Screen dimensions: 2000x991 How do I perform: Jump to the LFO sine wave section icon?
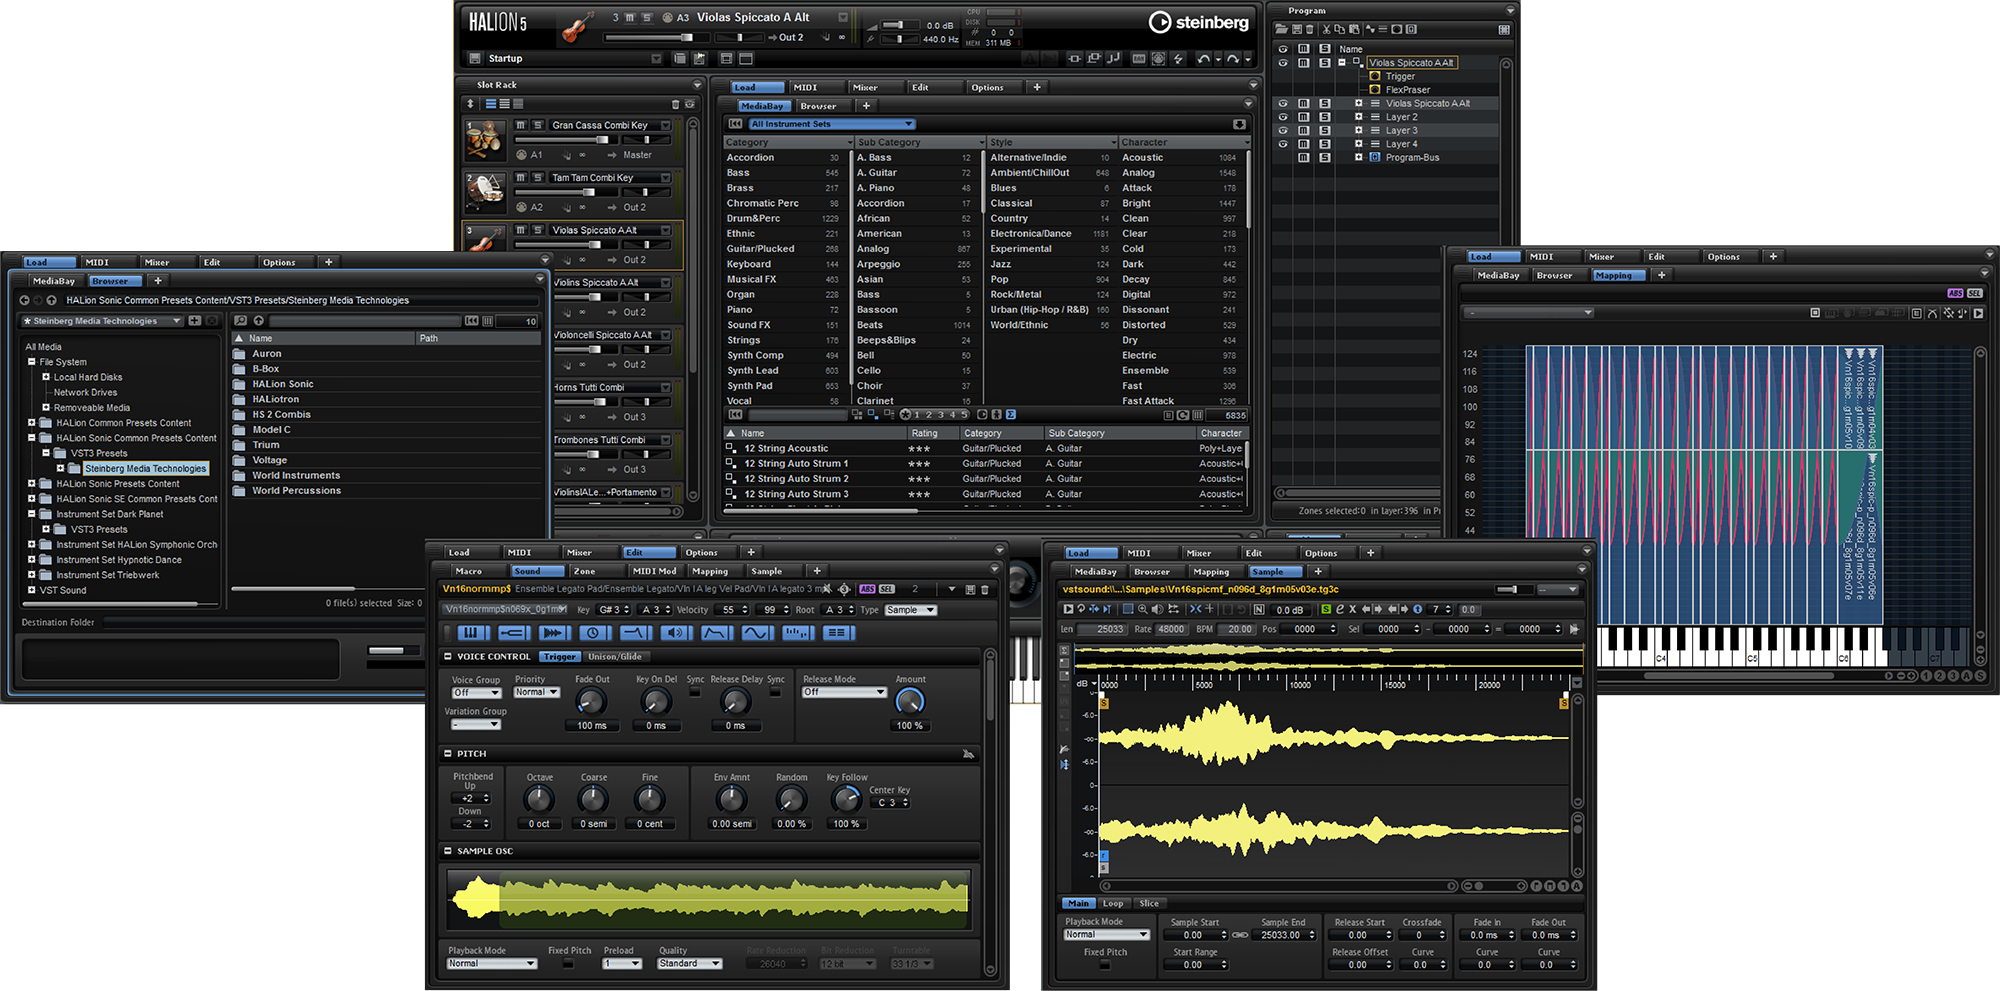point(758,632)
